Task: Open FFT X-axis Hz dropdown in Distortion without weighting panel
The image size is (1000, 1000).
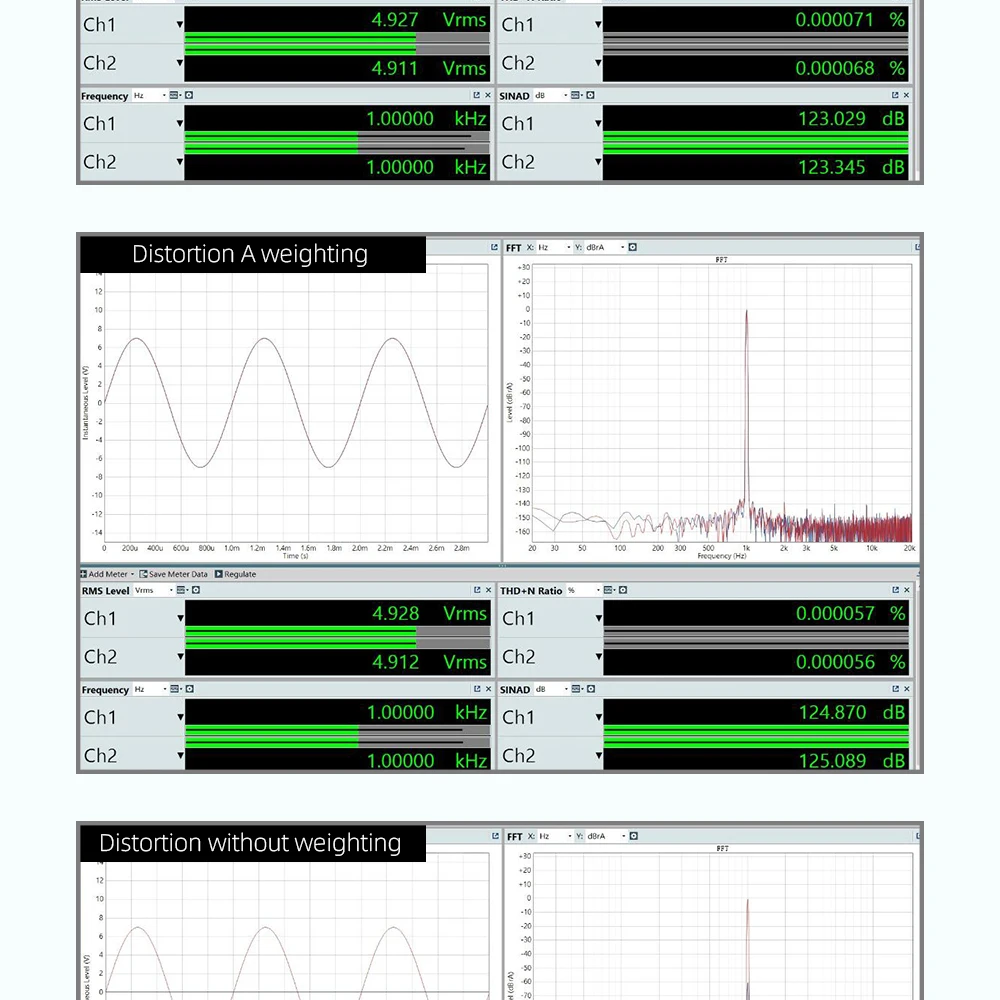Action: (x=555, y=836)
